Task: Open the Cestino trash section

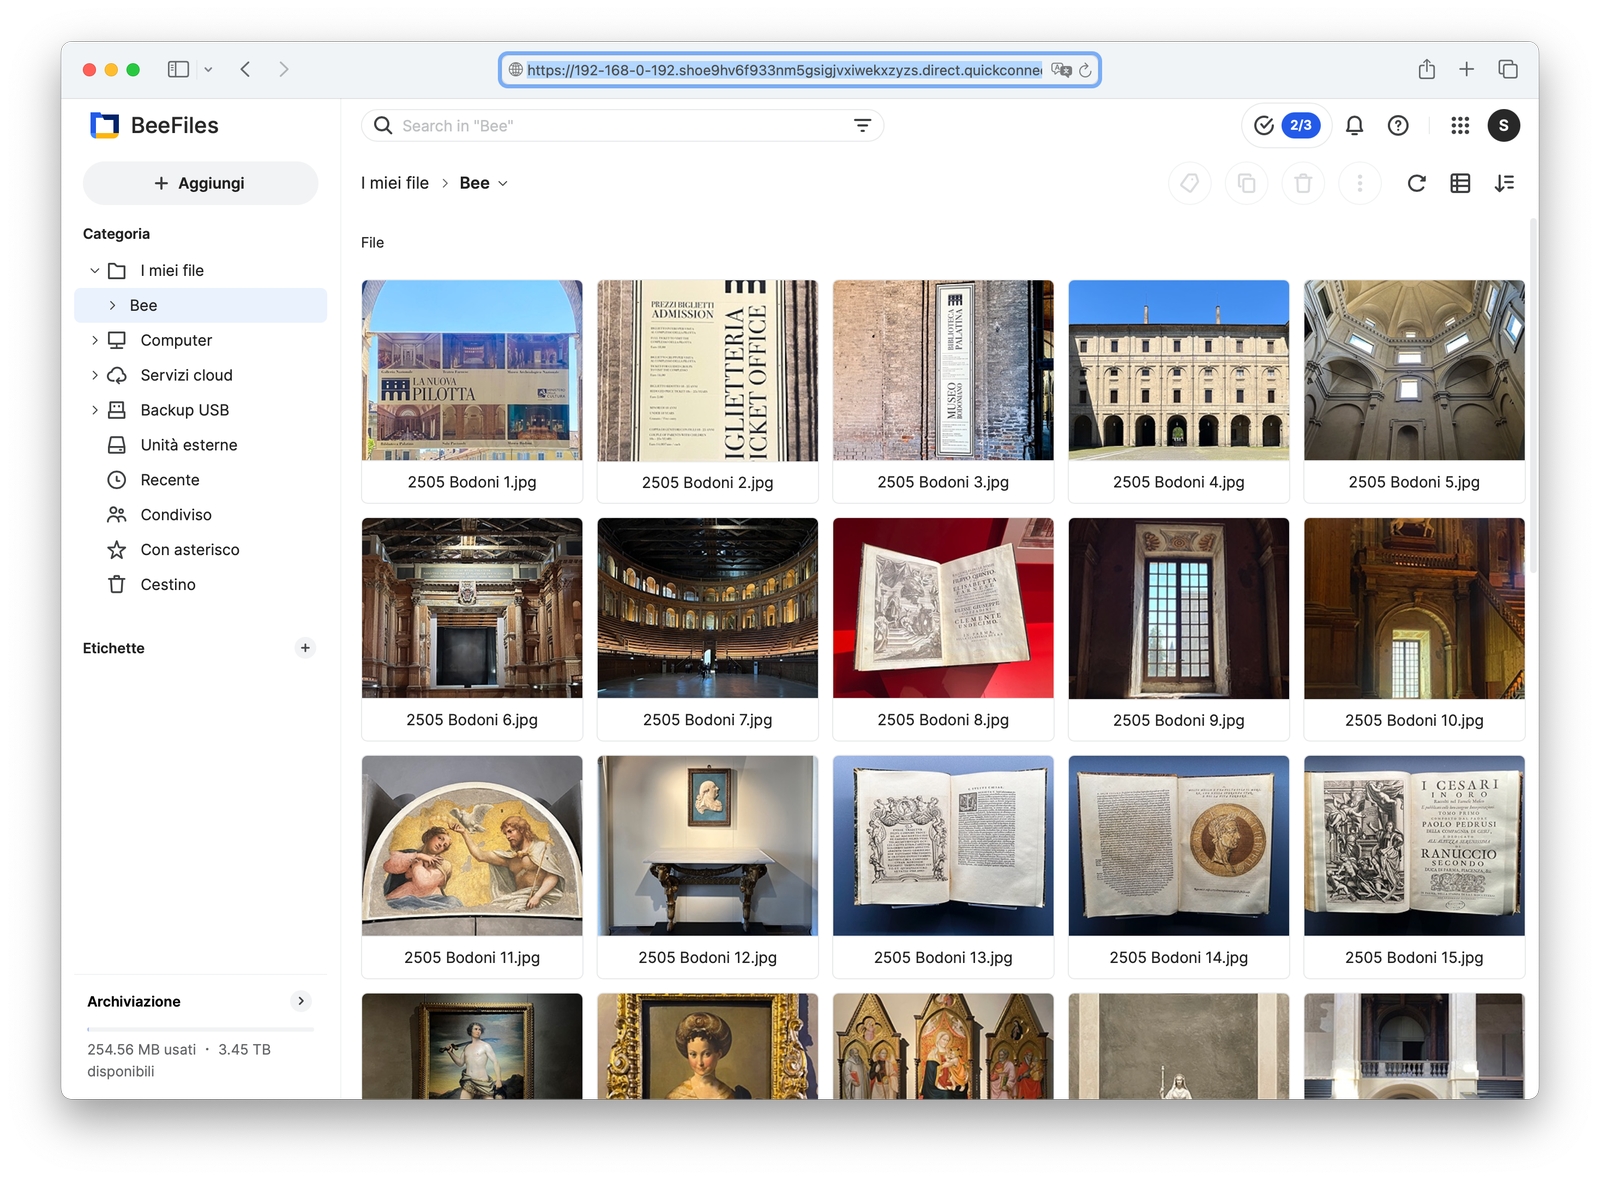Action: (x=167, y=584)
